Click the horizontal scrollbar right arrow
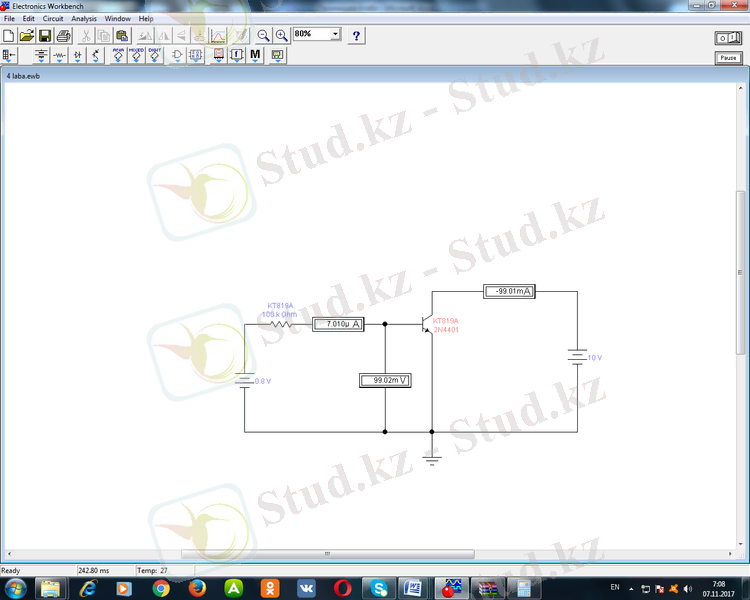 pos(730,554)
